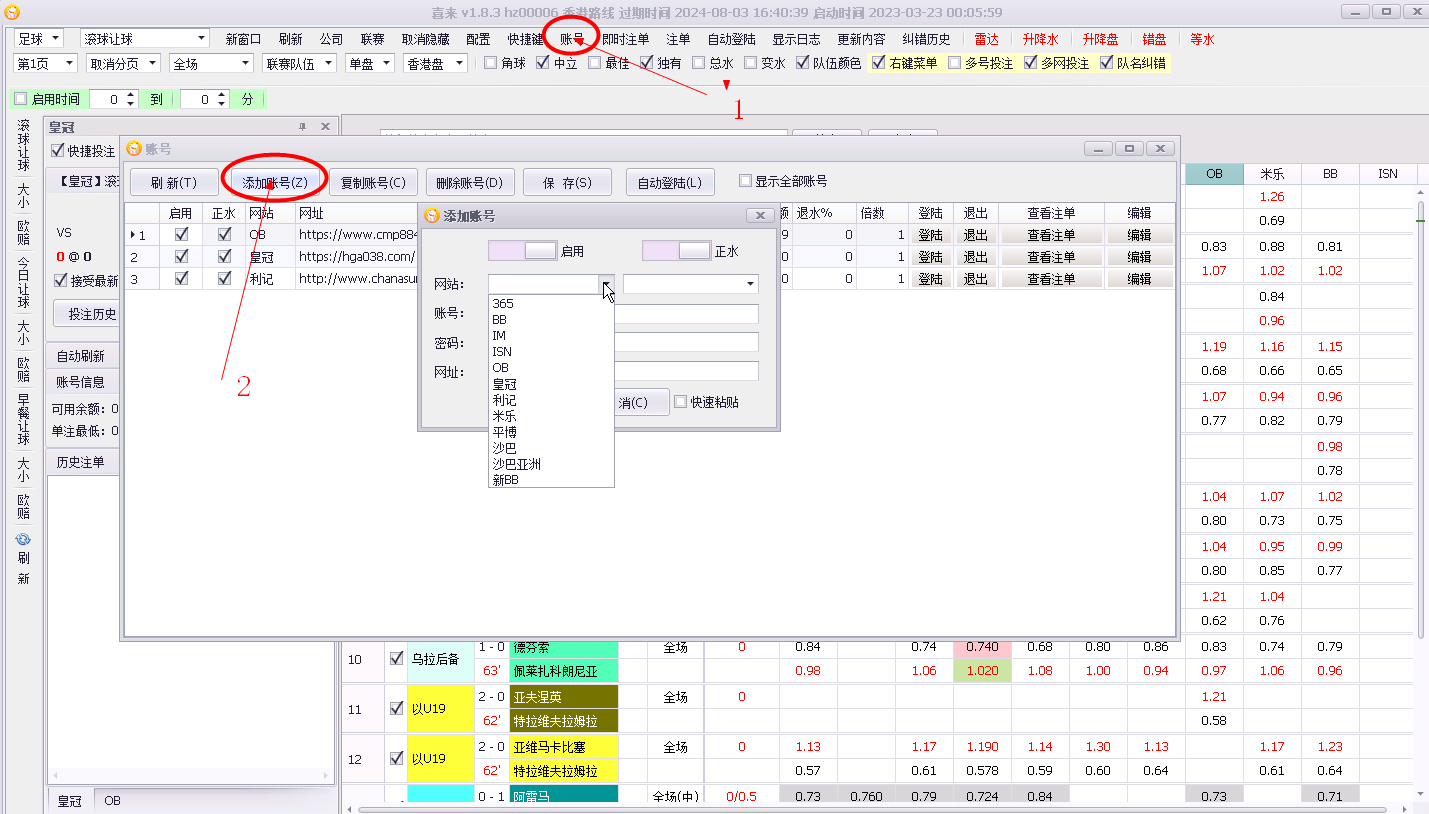Click the app logo icon in the title bar
Image resolution: width=1429 pixels, height=814 pixels.
coord(11,12)
